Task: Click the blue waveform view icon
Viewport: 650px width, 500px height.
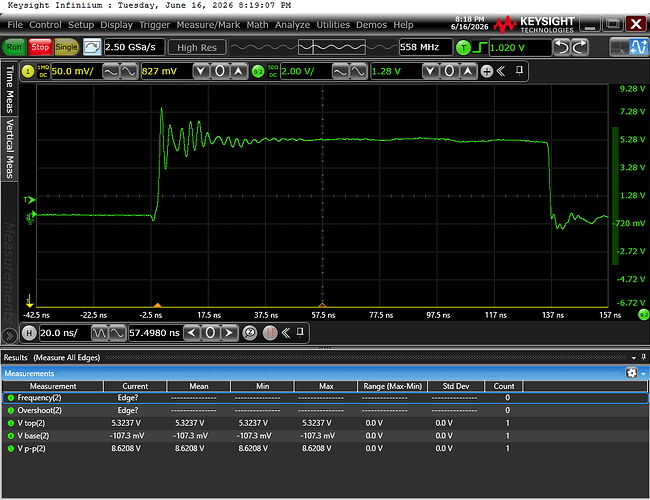Action: [638, 47]
